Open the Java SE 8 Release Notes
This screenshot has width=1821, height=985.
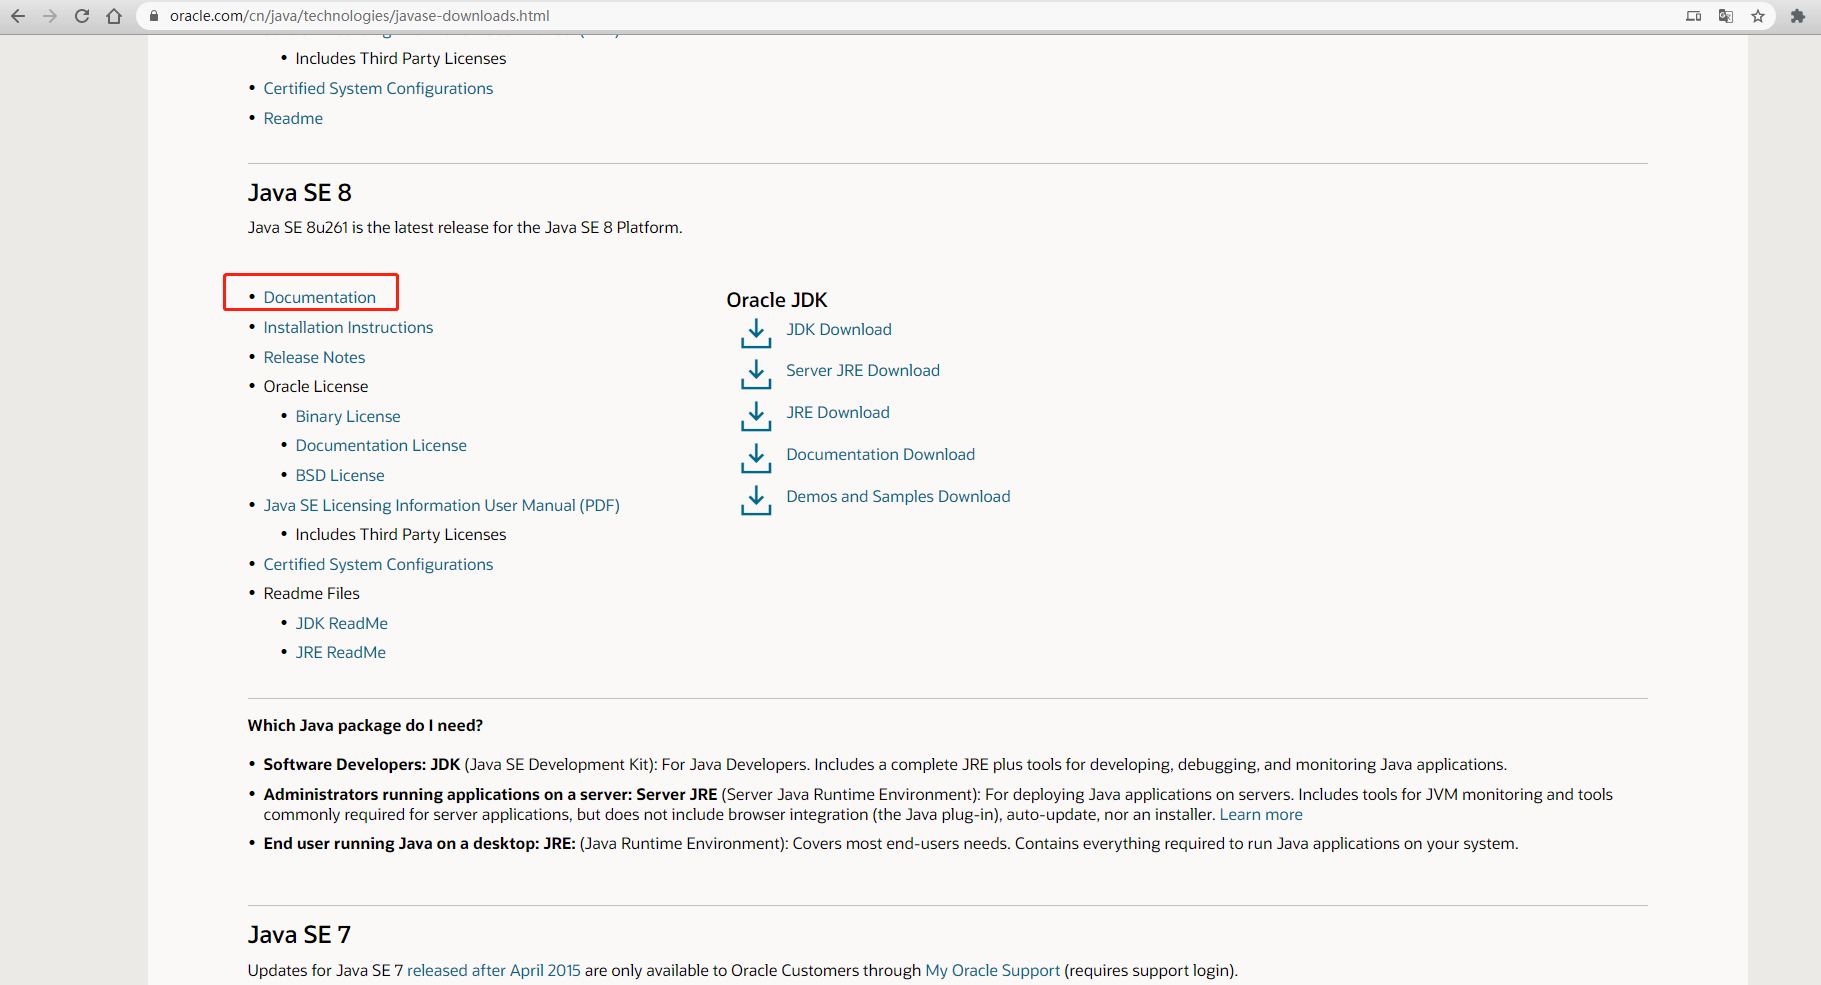[314, 357]
